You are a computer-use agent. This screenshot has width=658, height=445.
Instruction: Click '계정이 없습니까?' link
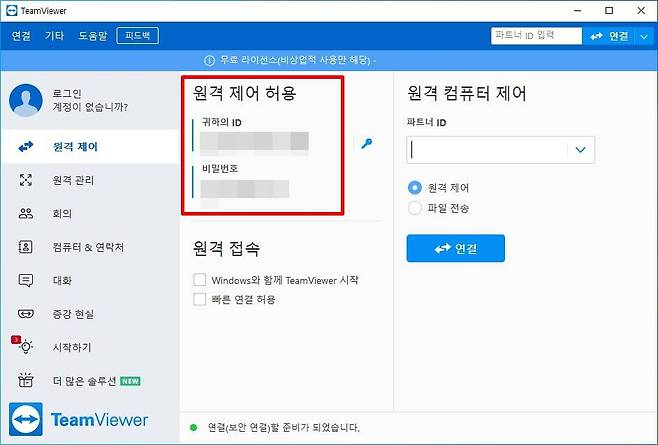90,107
